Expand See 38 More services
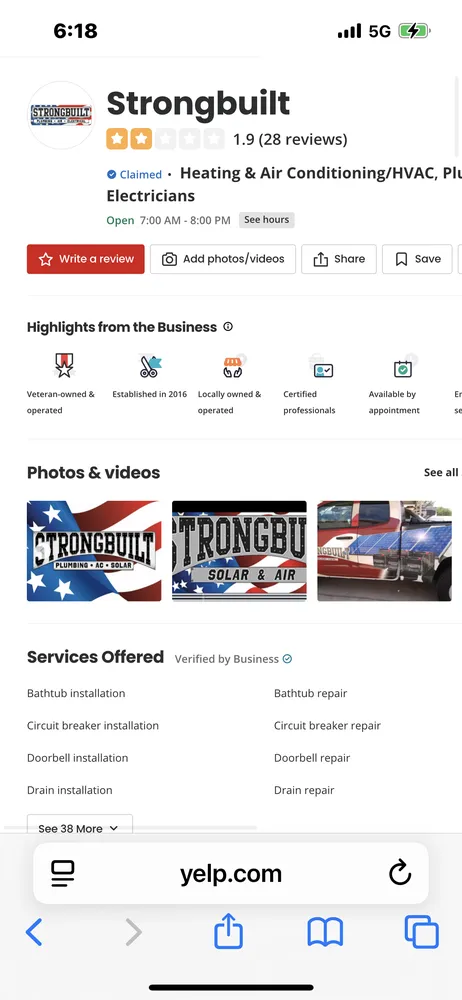 pos(79,828)
